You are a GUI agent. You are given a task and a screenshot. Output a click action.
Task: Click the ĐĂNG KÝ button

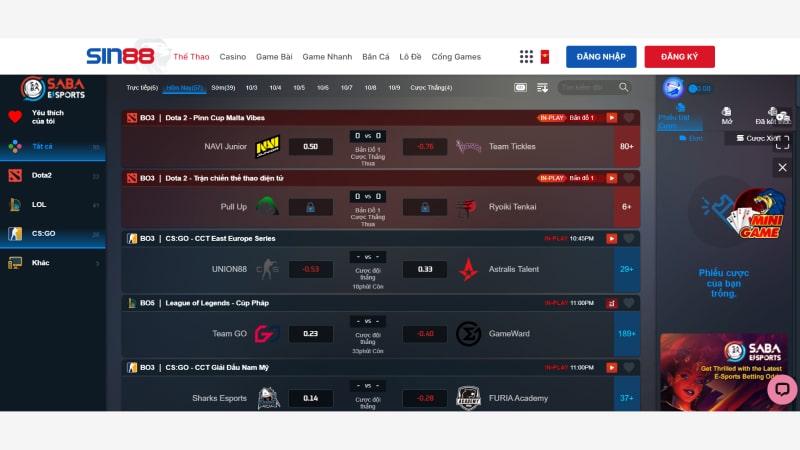click(x=680, y=57)
